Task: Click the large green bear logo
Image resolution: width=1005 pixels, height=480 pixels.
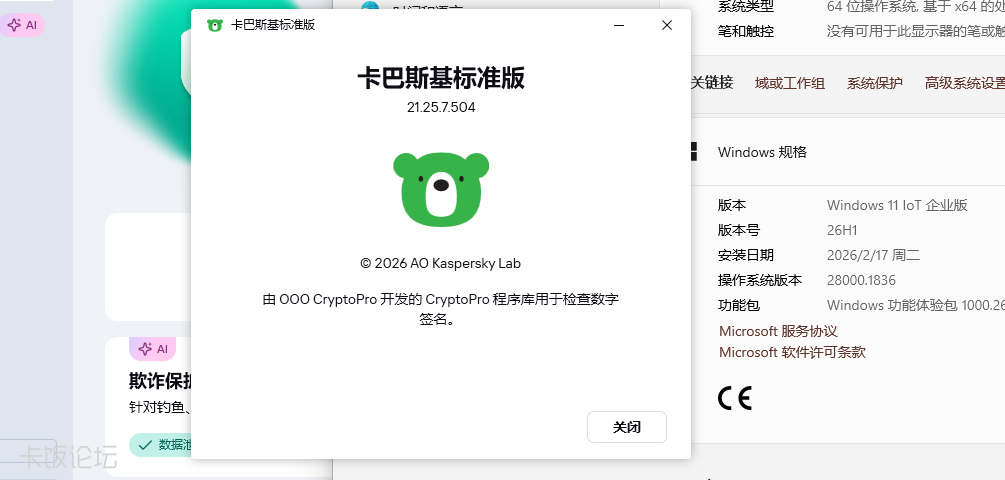Action: (x=441, y=189)
